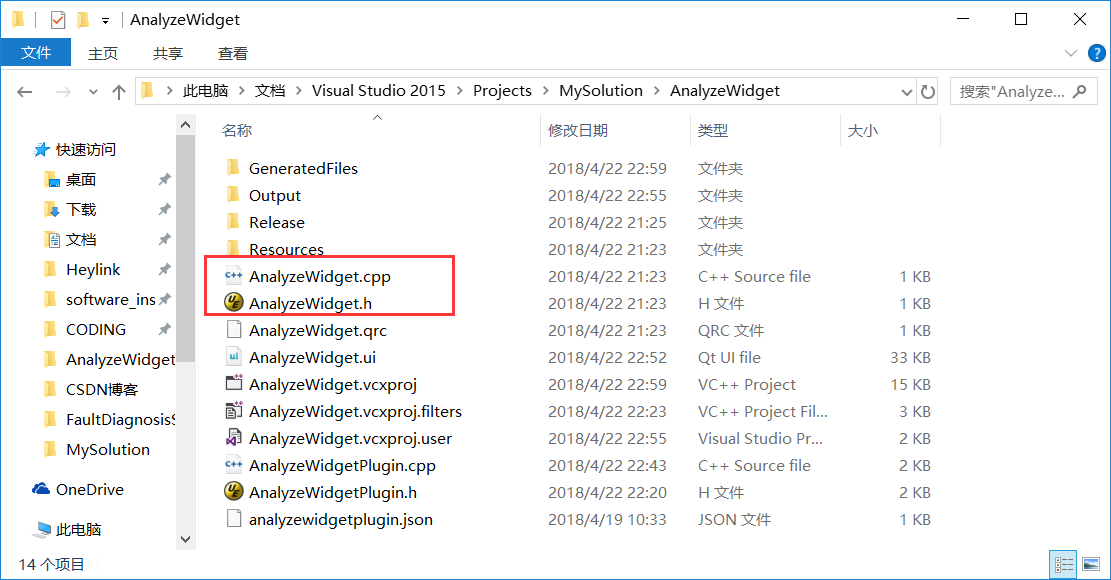Image resolution: width=1111 pixels, height=580 pixels.
Task: Select the Output folder icon
Action: [233, 195]
